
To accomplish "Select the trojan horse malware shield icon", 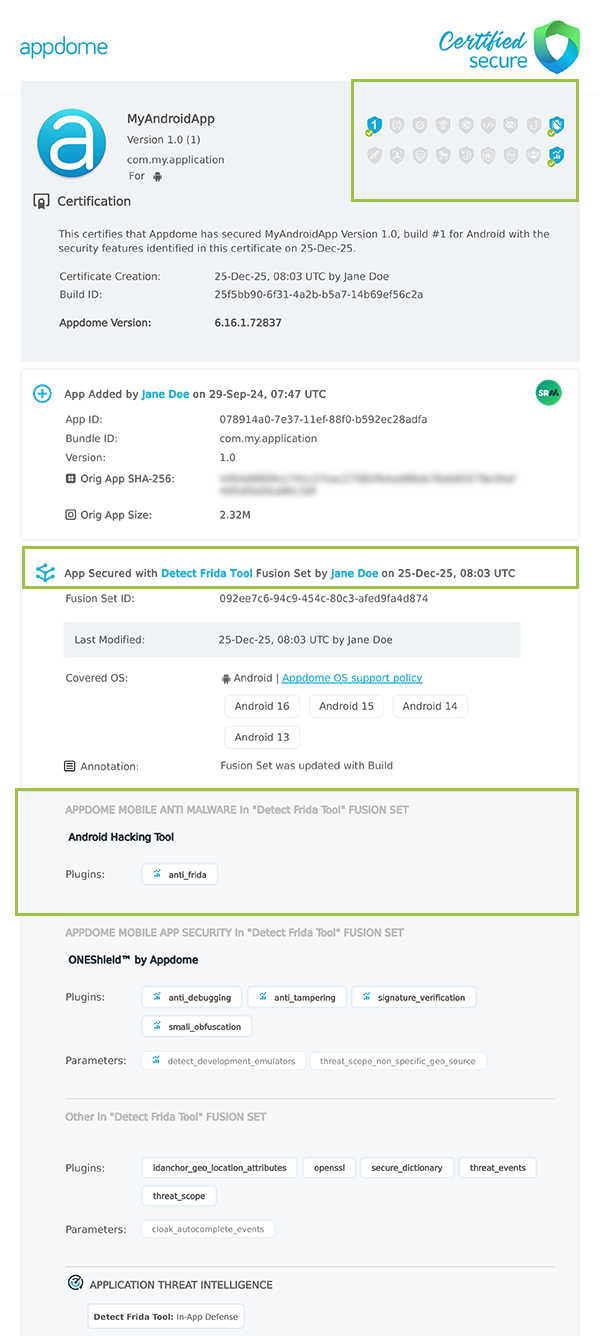I will pos(441,155).
